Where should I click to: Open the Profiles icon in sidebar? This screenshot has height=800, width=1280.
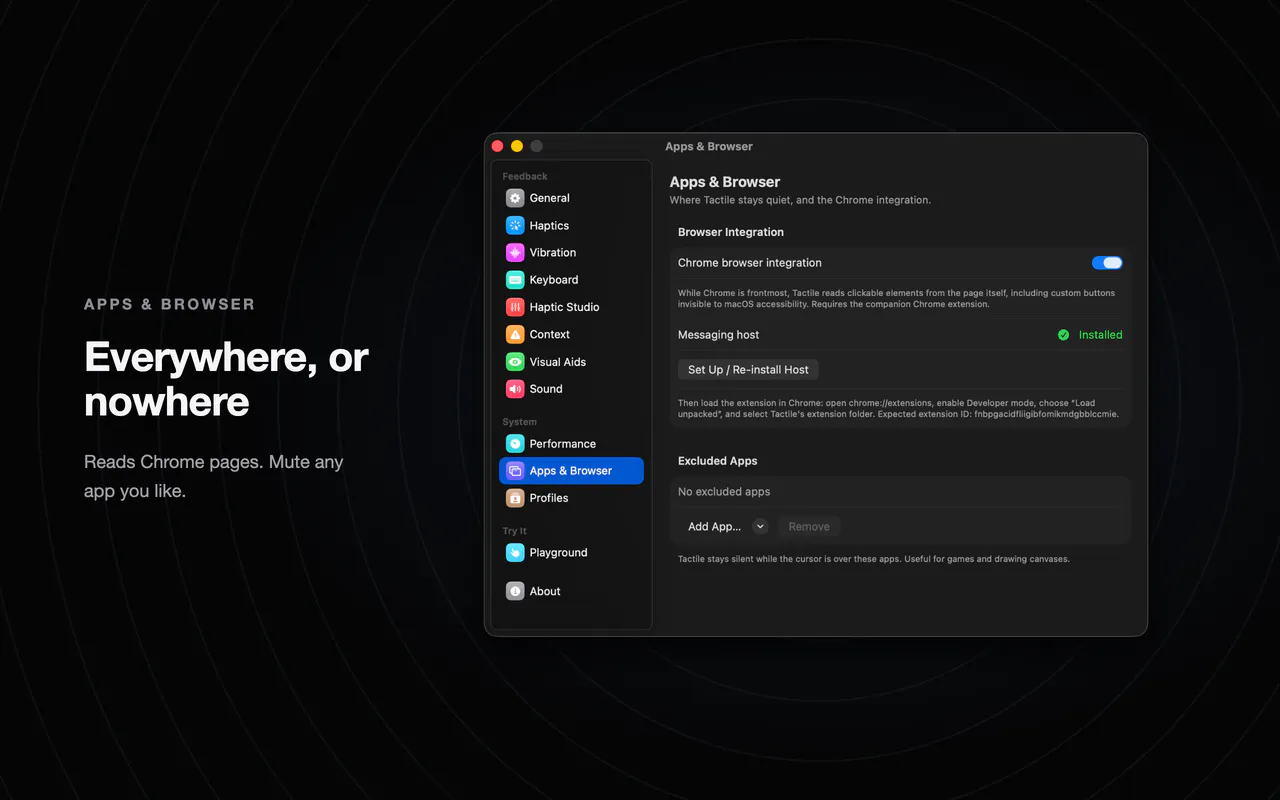click(515, 498)
